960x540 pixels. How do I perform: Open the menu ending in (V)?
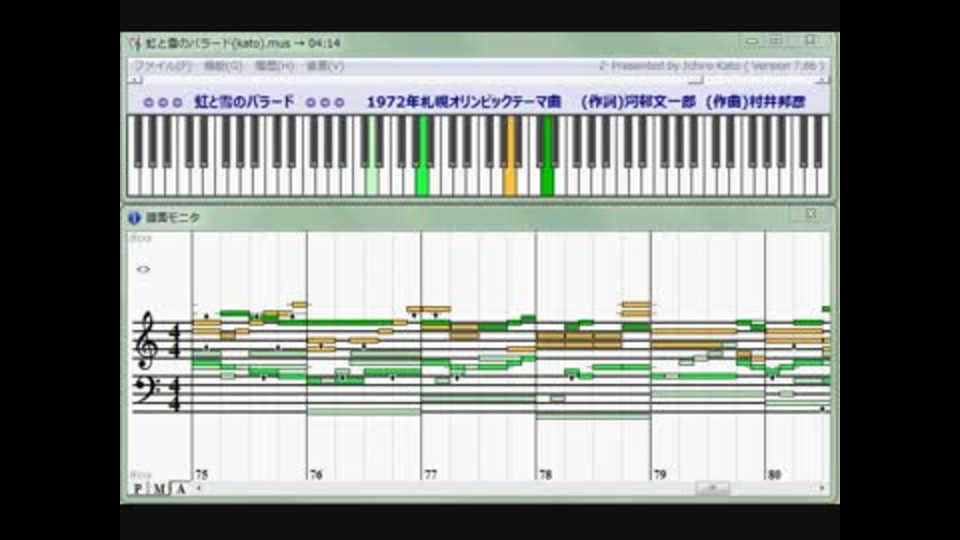click(325, 66)
